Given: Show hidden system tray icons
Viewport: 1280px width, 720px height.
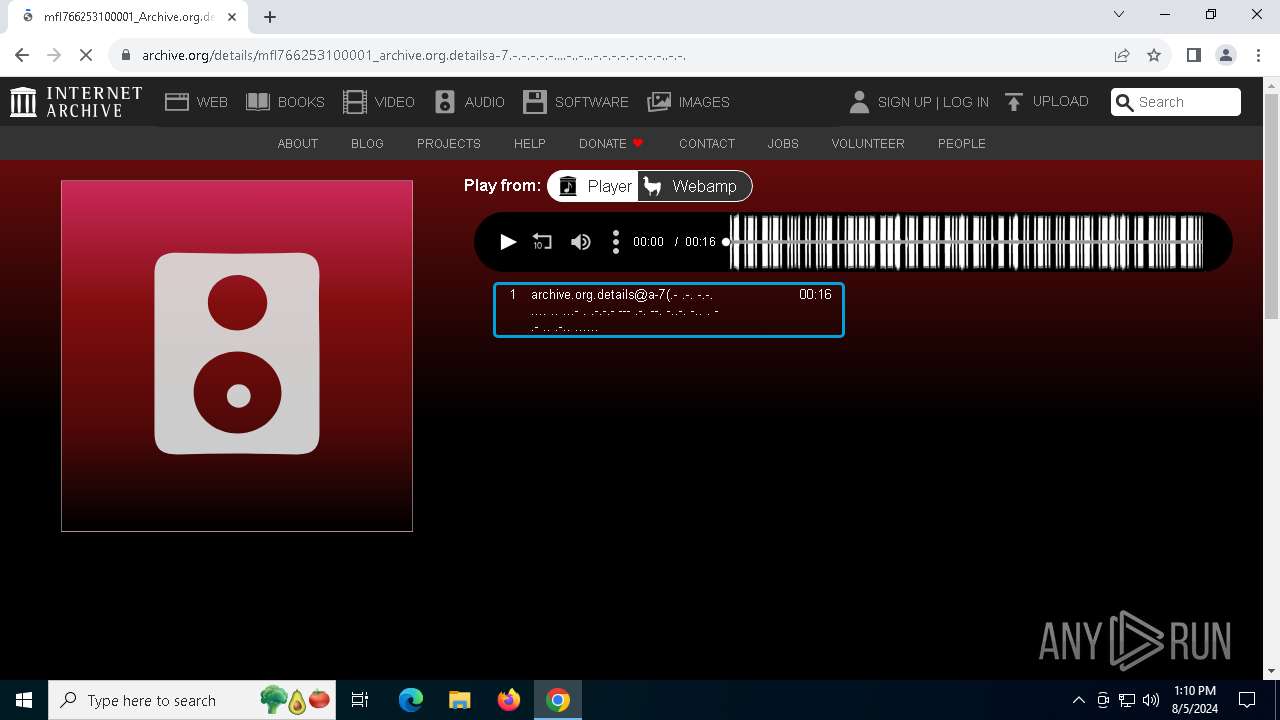Looking at the screenshot, I should pyautogui.click(x=1078, y=700).
